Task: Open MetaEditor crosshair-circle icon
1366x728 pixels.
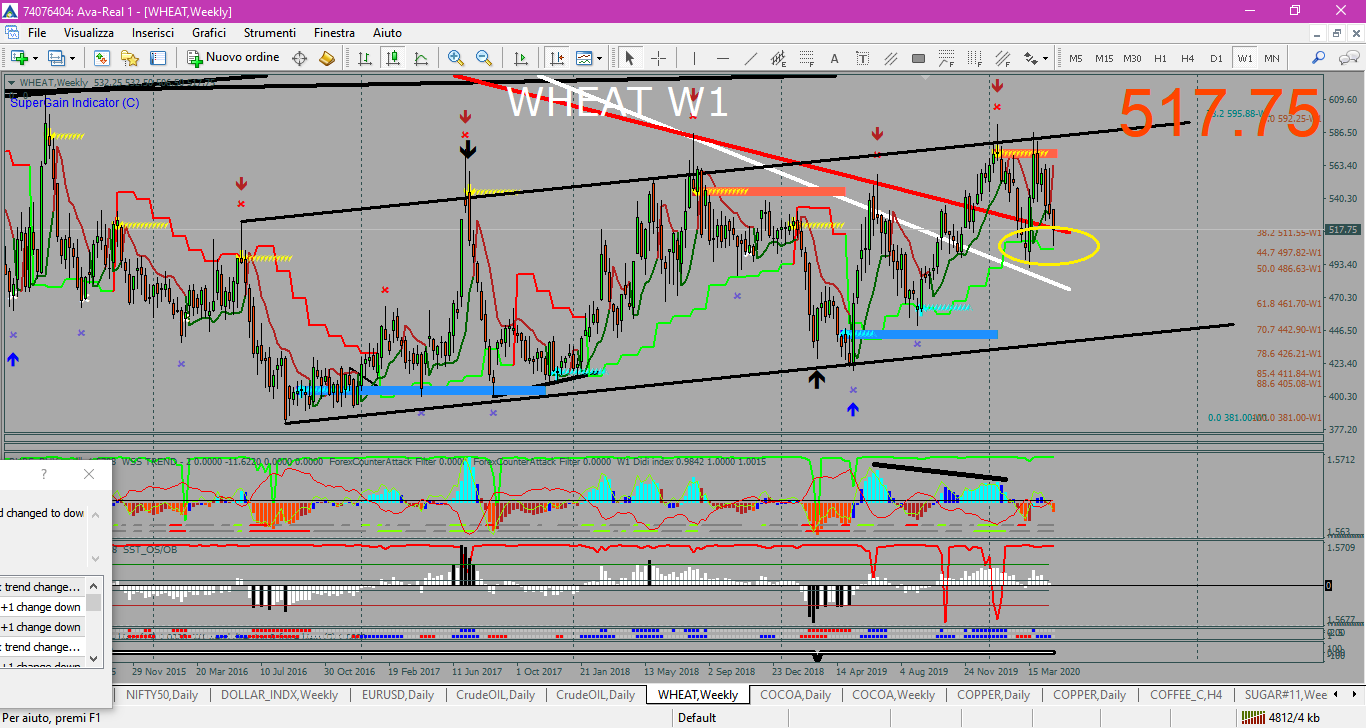Action: tap(299, 58)
